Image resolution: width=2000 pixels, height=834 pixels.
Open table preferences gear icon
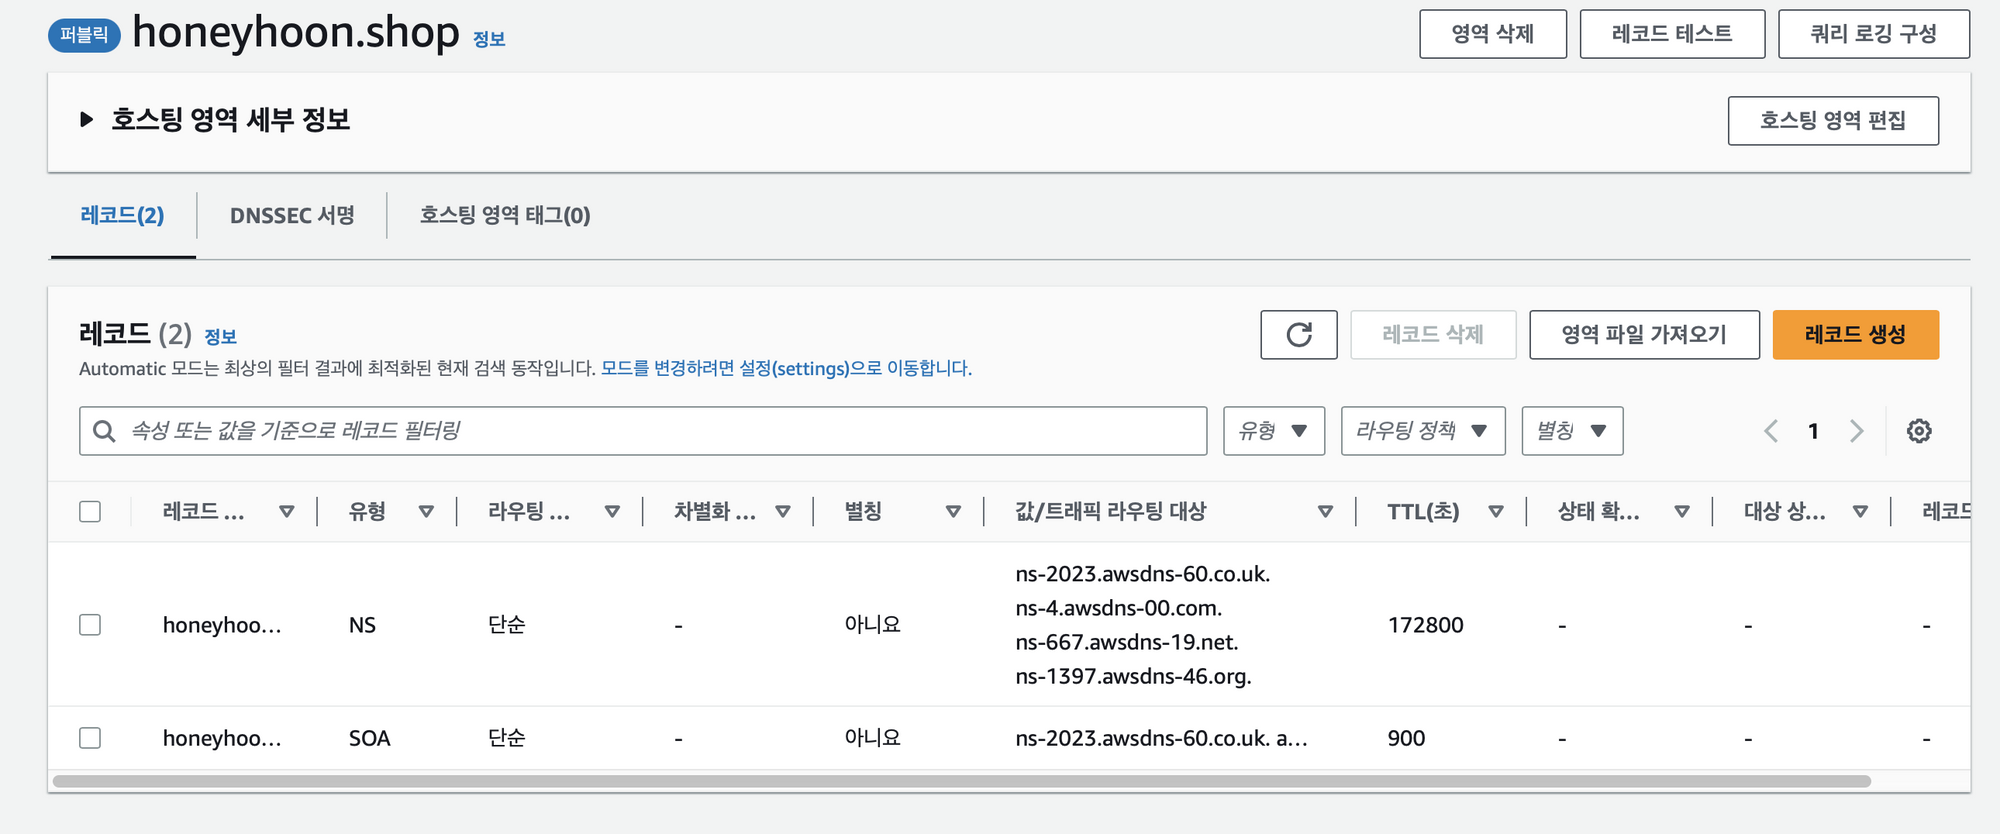pyautogui.click(x=1918, y=431)
